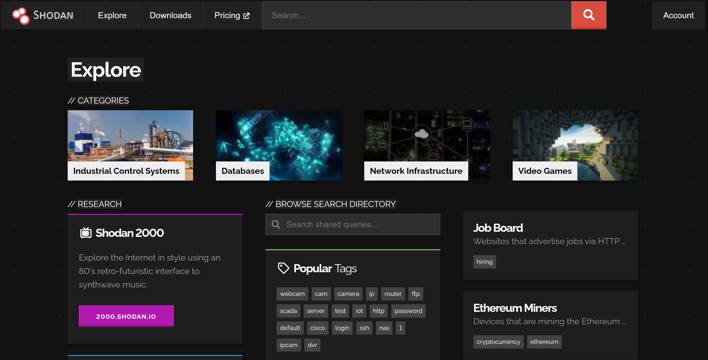Select the server tag
This screenshot has height=360, width=708.
pyautogui.click(x=316, y=311)
